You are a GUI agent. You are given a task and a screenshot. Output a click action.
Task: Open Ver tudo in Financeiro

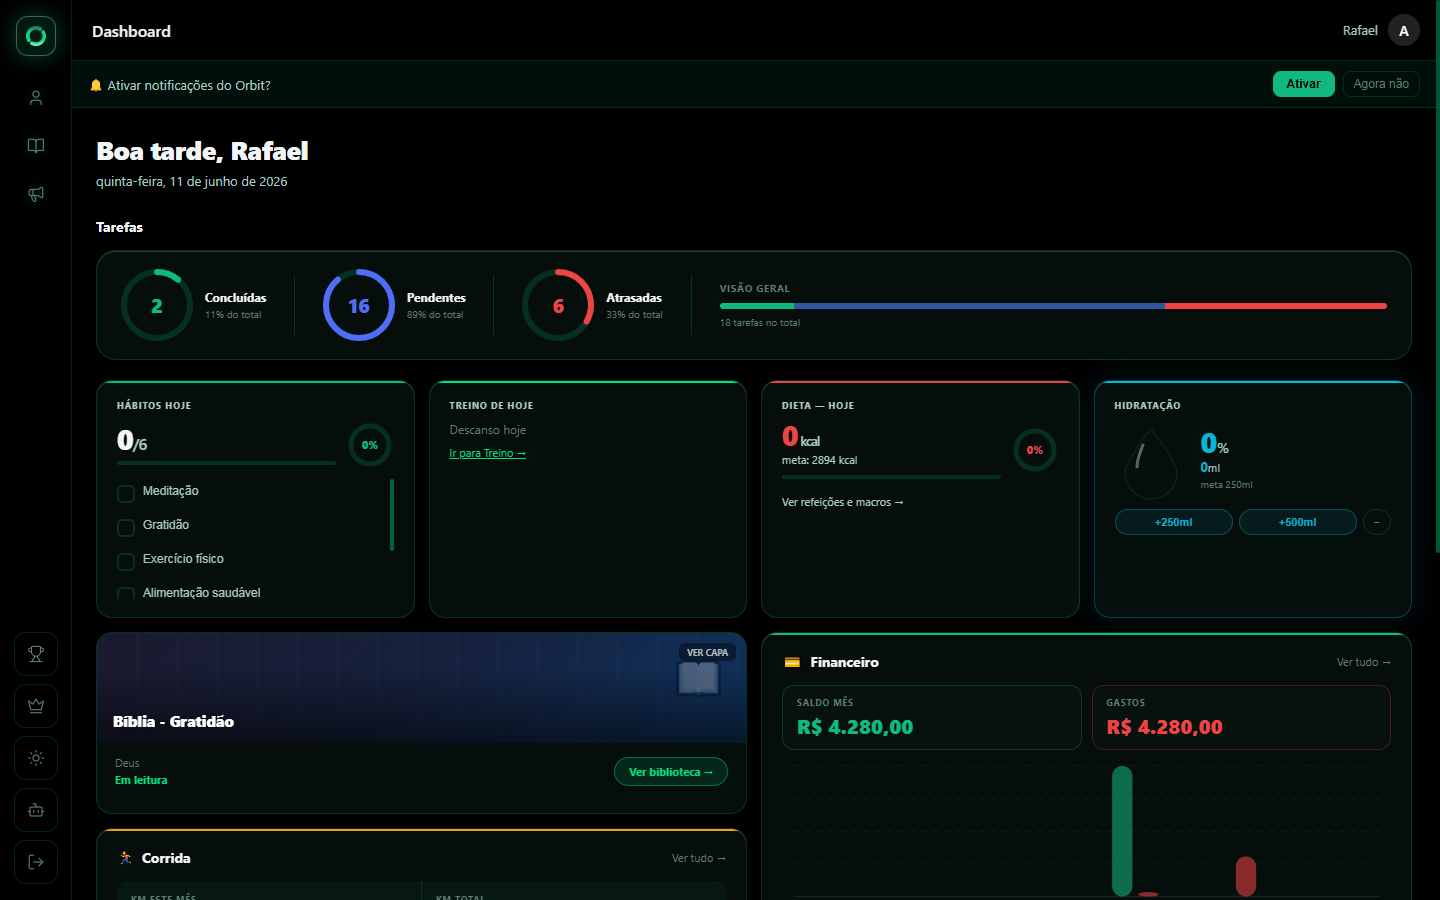click(1363, 662)
